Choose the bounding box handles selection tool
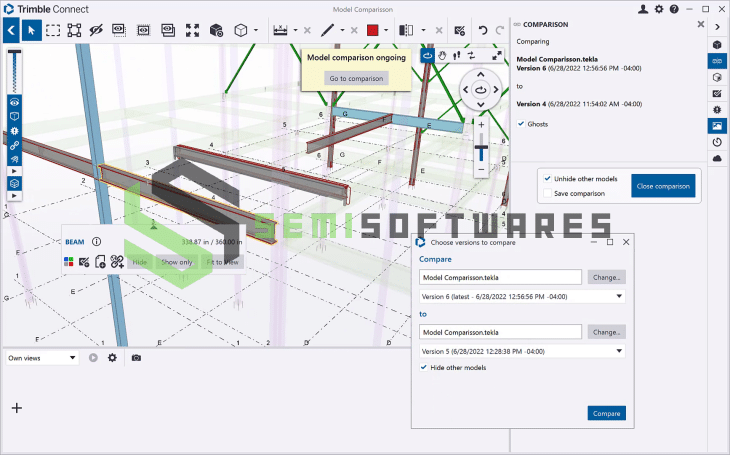This screenshot has height=455, width=730. point(74,31)
